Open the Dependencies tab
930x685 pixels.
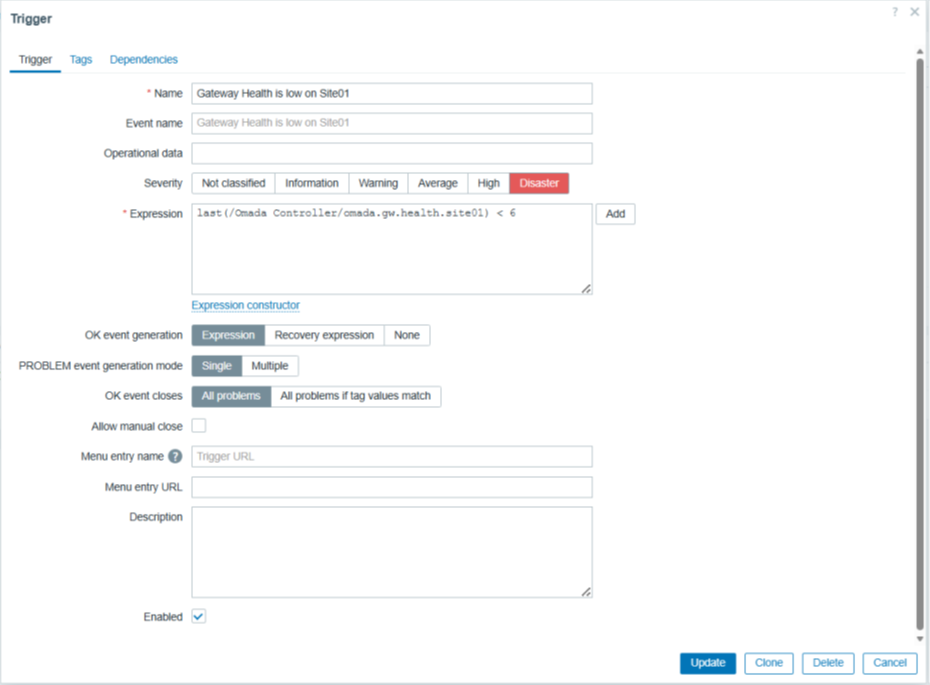[144, 60]
